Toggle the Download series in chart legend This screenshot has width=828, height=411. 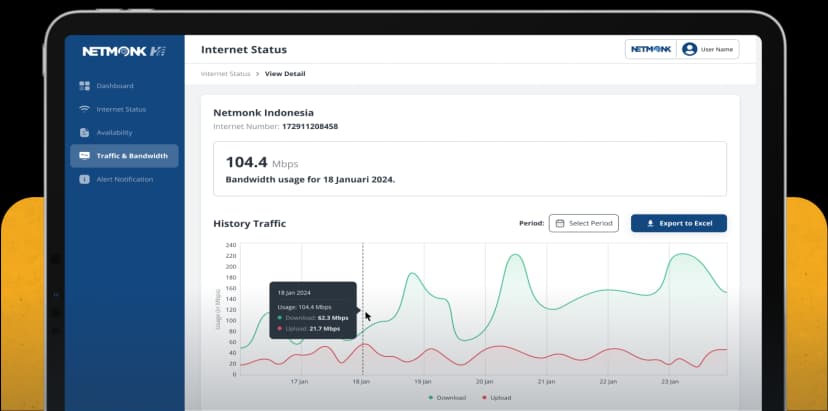click(447, 397)
